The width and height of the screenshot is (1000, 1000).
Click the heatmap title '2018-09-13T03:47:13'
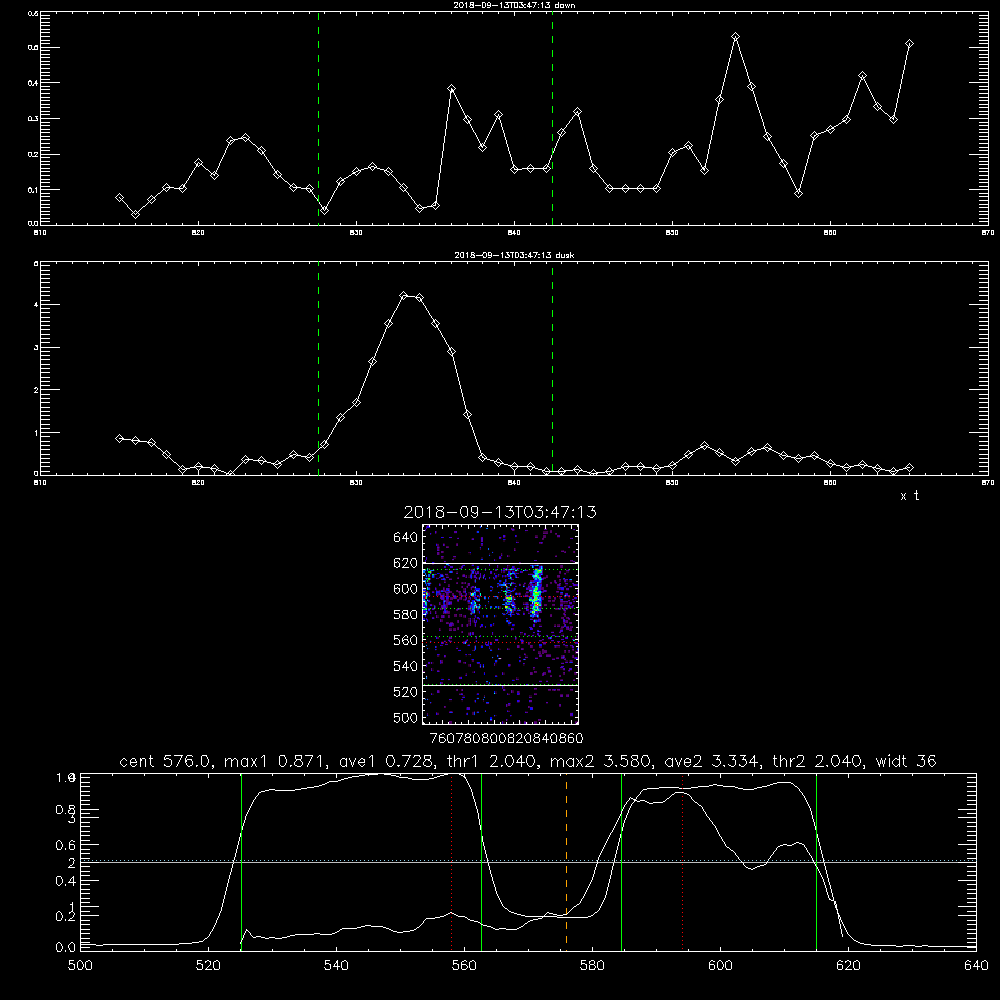[x=500, y=512]
